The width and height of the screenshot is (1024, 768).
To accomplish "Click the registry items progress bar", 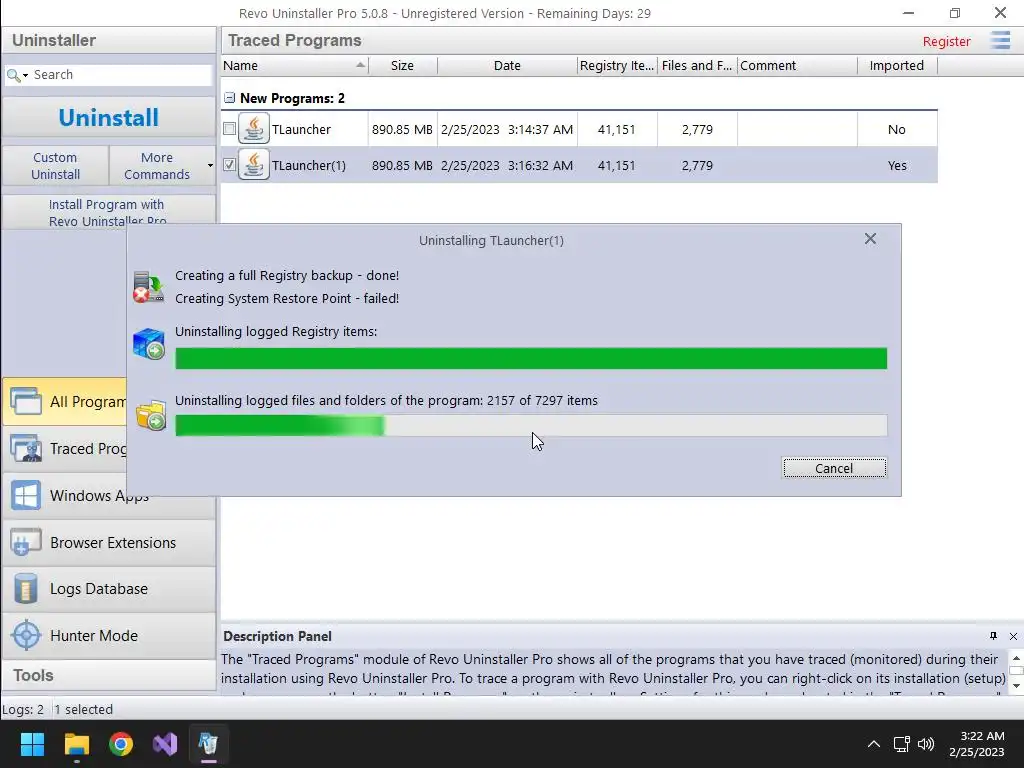I will (531, 358).
